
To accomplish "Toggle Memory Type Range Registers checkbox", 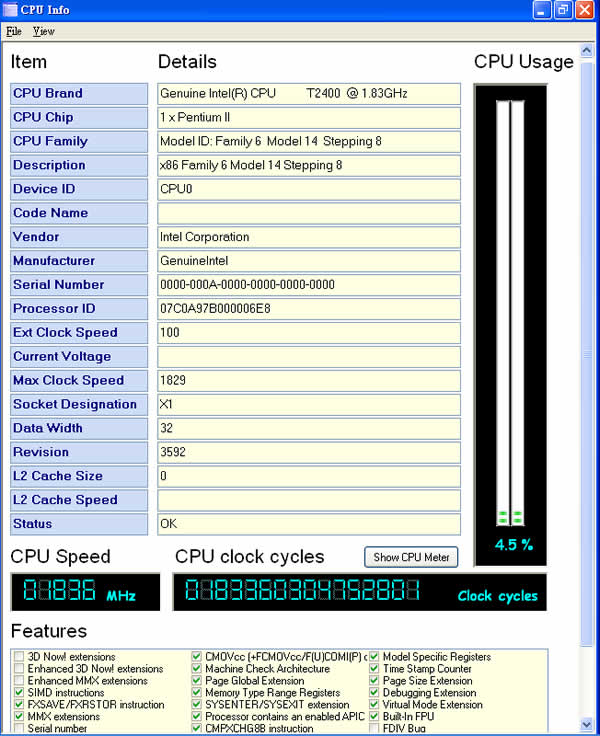I will pyautogui.click(x=197, y=692).
